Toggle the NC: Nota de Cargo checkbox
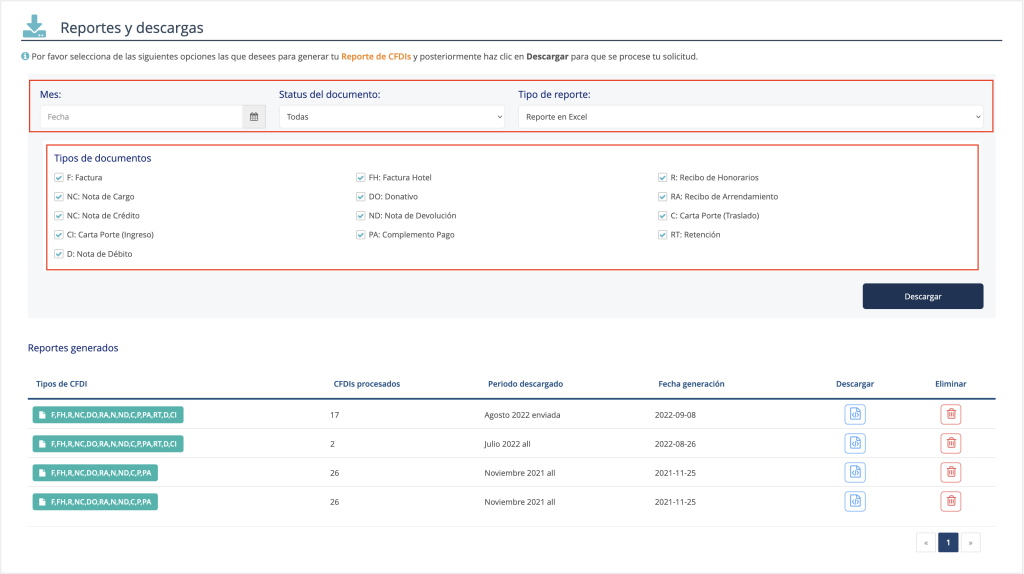The width and height of the screenshot is (1024, 574). (59, 197)
